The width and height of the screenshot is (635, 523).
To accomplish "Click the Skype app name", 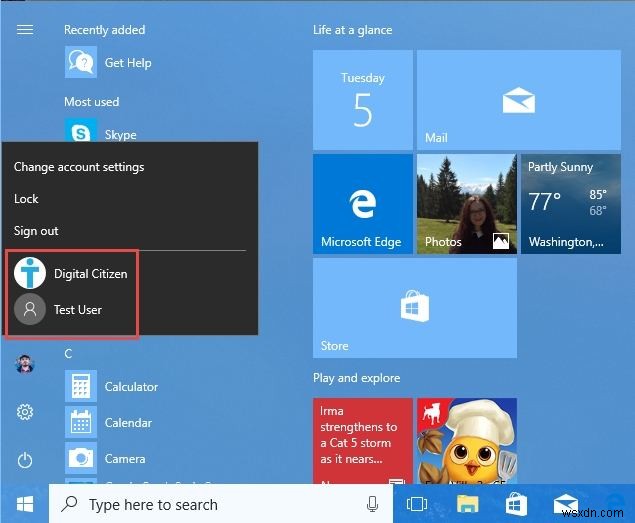I will tap(120, 134).
